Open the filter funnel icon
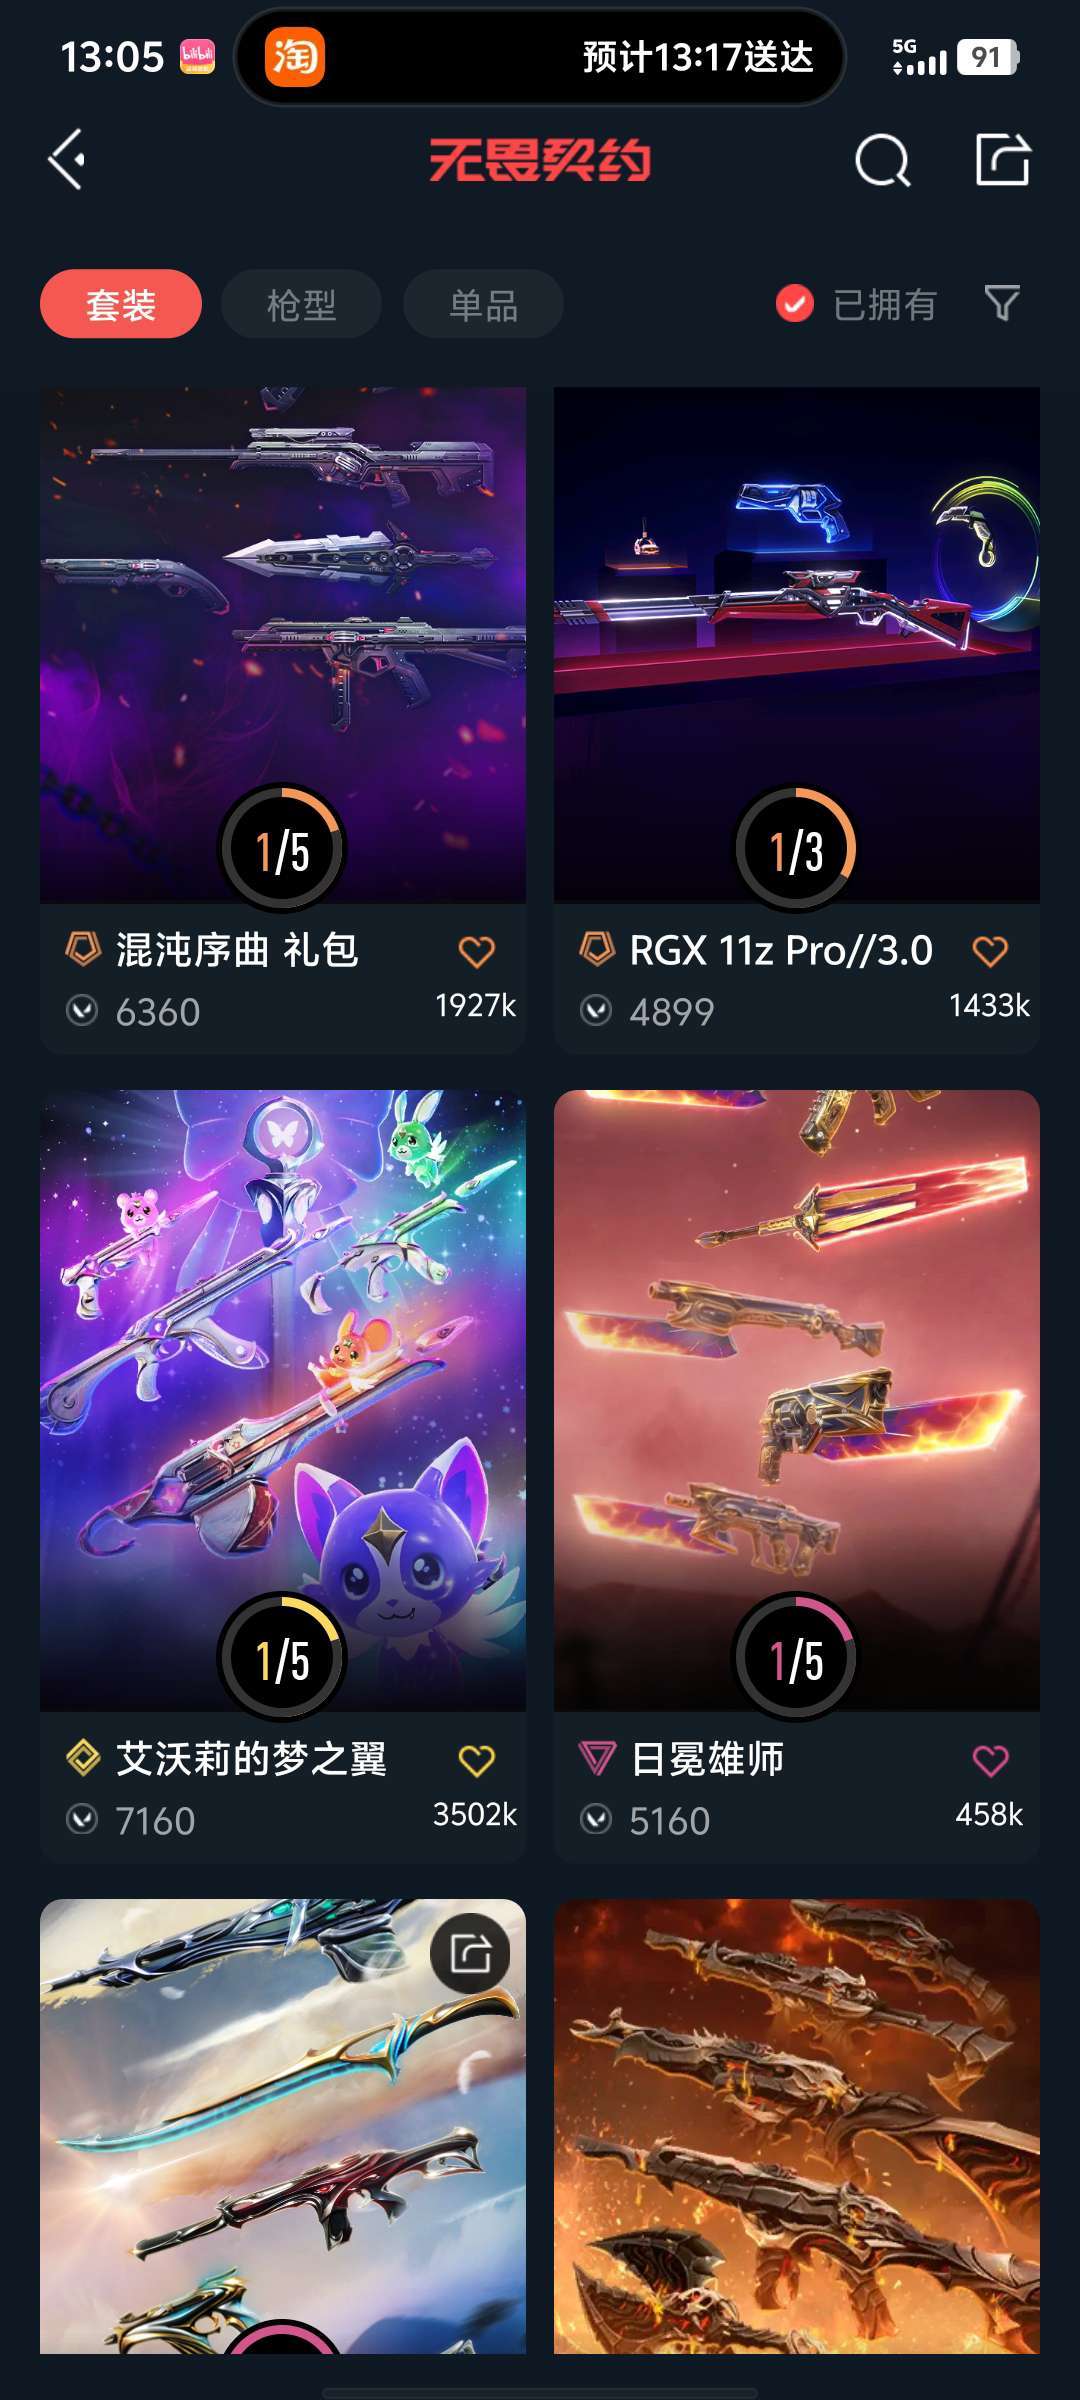The width and height of the screenshot is (1080, 2400). (1002, 303)
